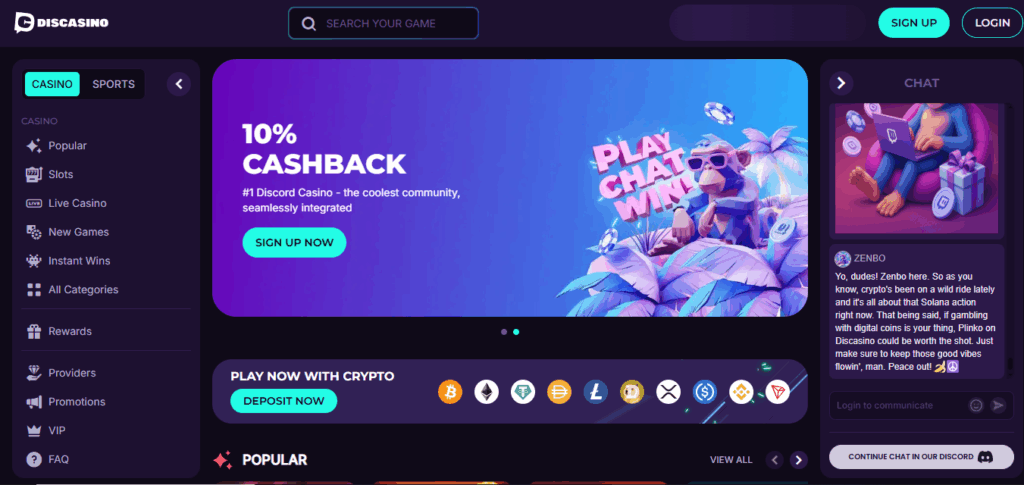Select the Ethereum coin icon
Screen dimensions: 1024x485
pos(487,392)
